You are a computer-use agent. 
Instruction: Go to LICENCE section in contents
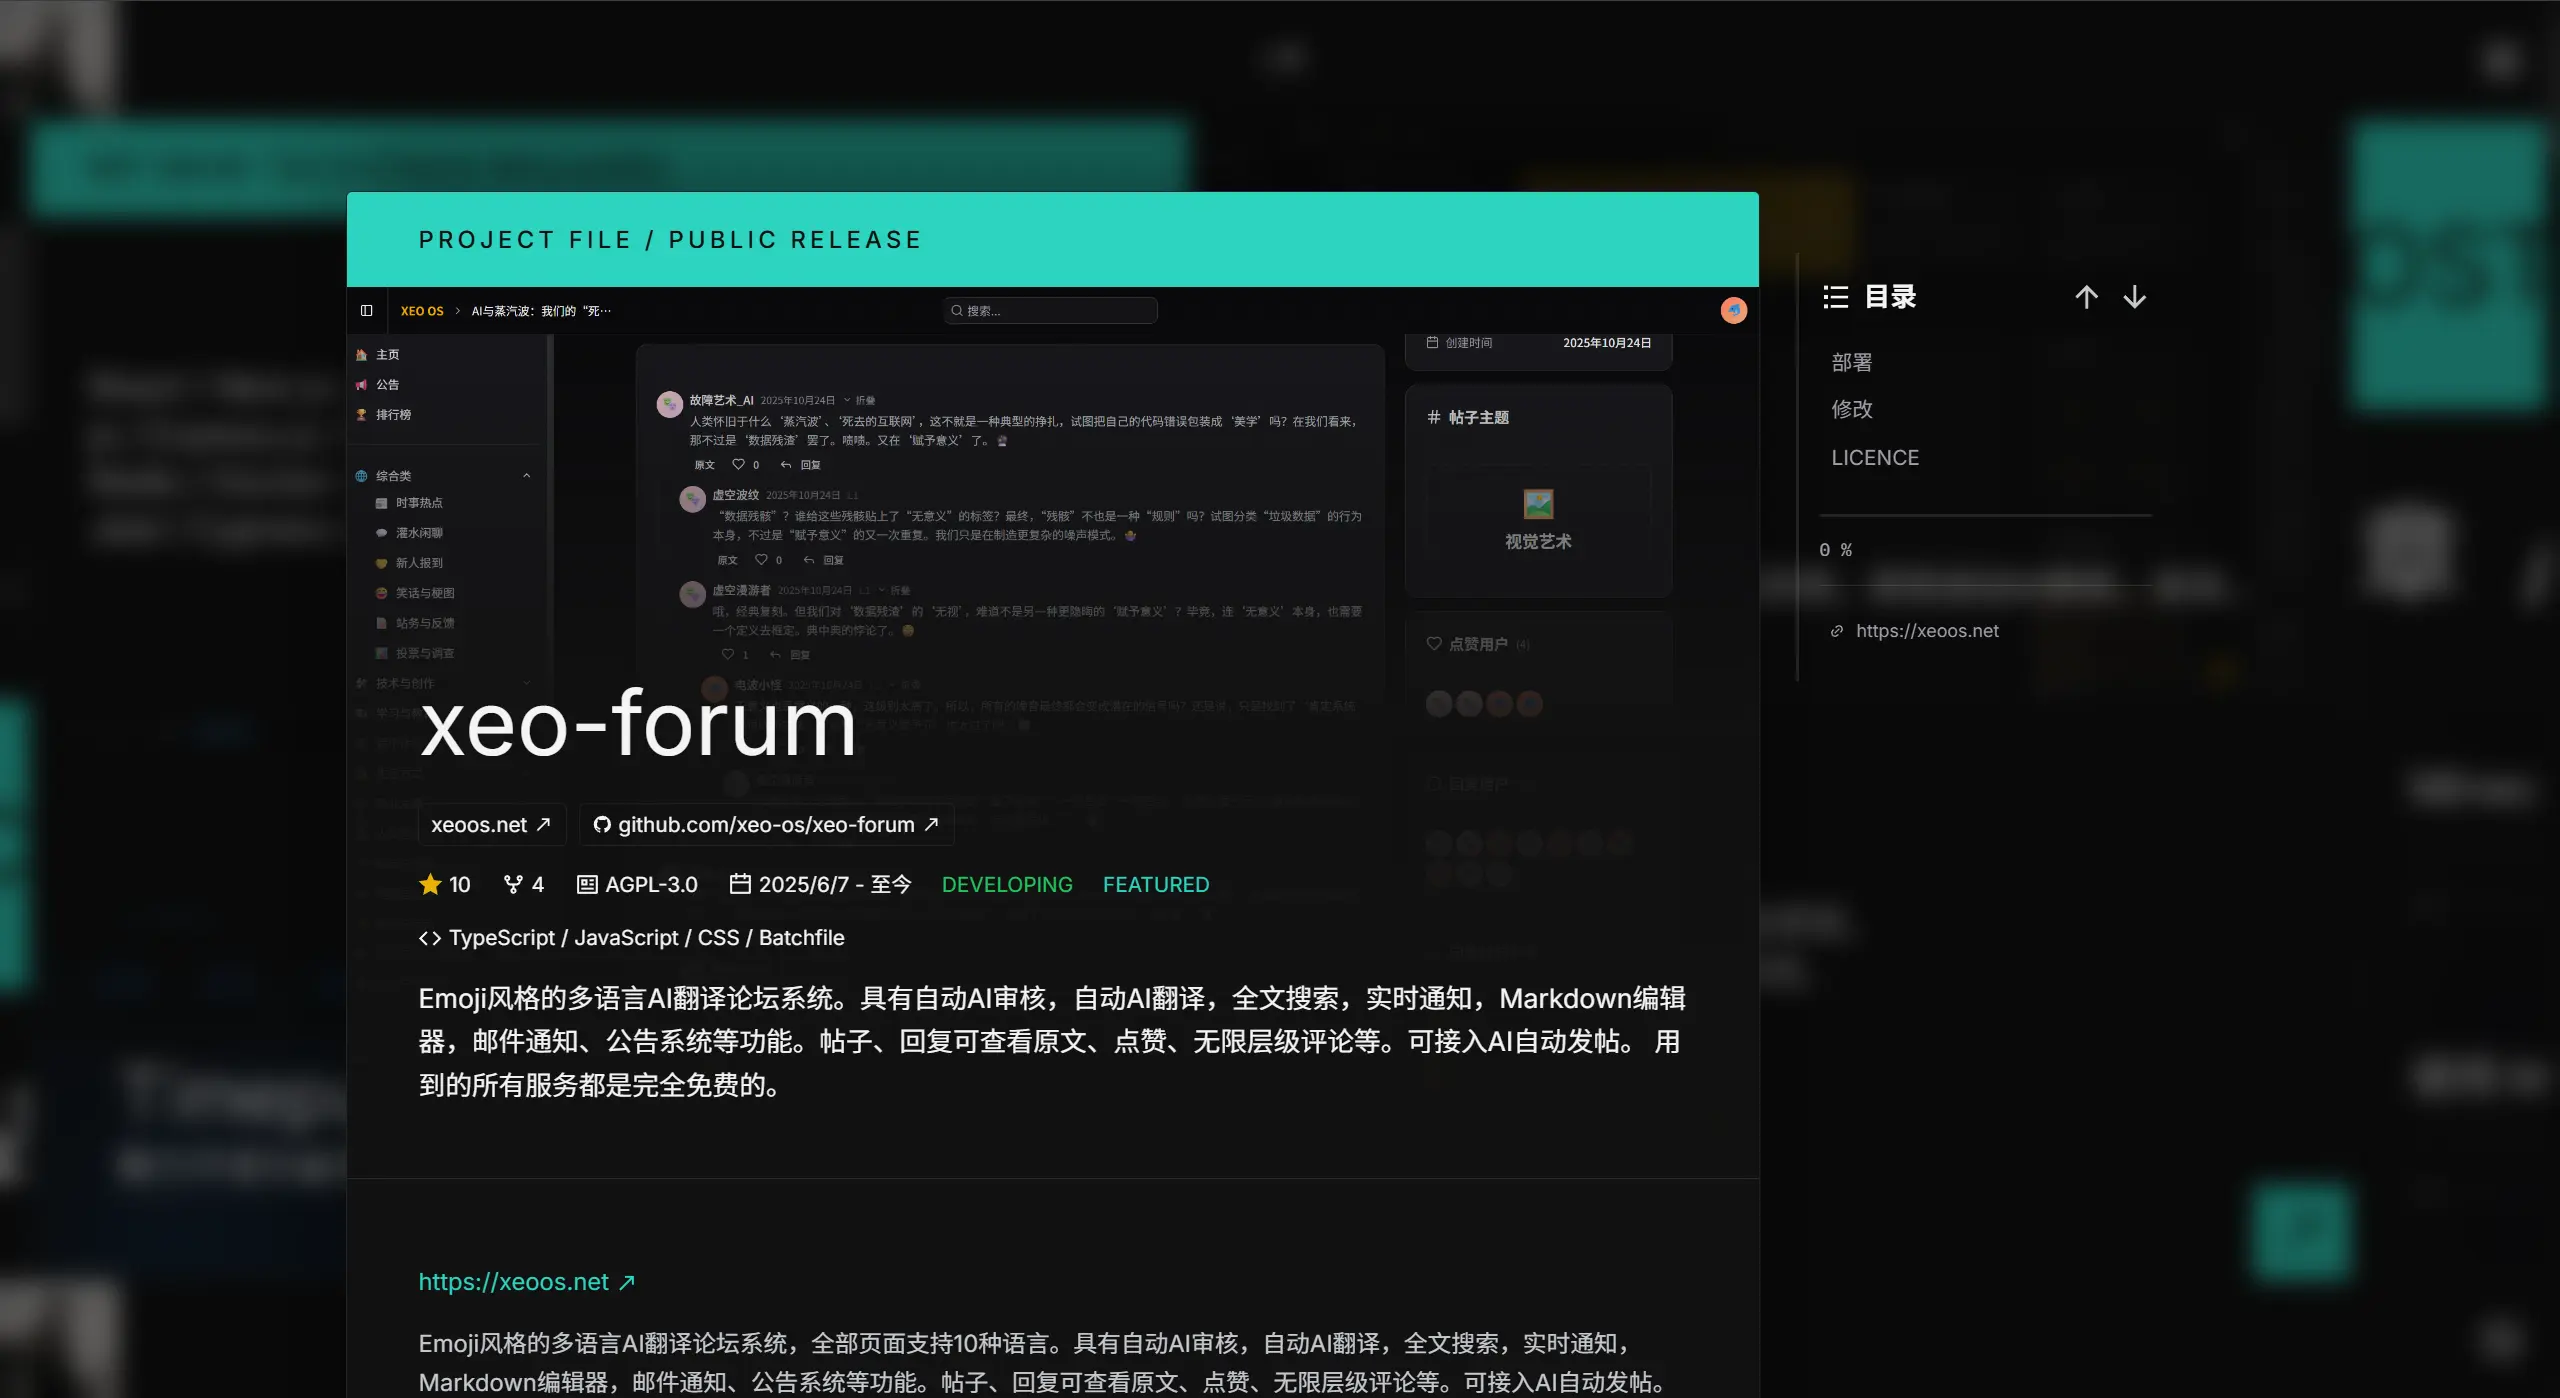point(1874,457)
